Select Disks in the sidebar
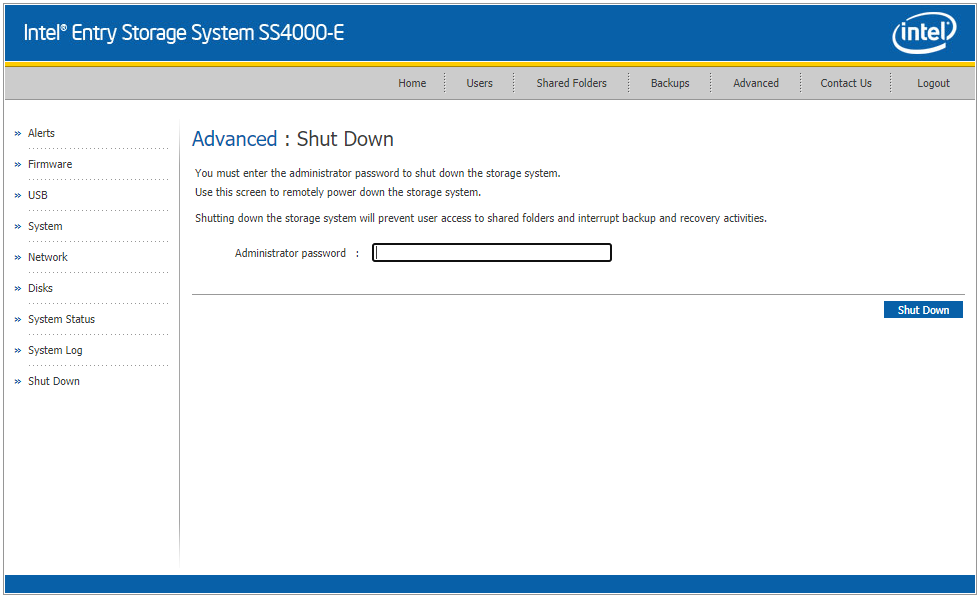This screenshot has width=980, height=599. pos(40,288)
